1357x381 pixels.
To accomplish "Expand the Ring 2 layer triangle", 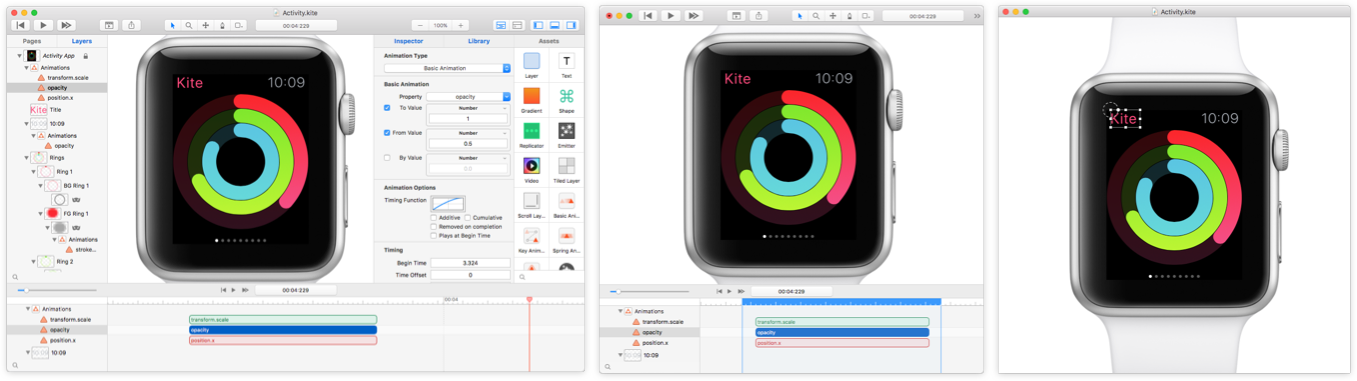I will click(33, 262).
